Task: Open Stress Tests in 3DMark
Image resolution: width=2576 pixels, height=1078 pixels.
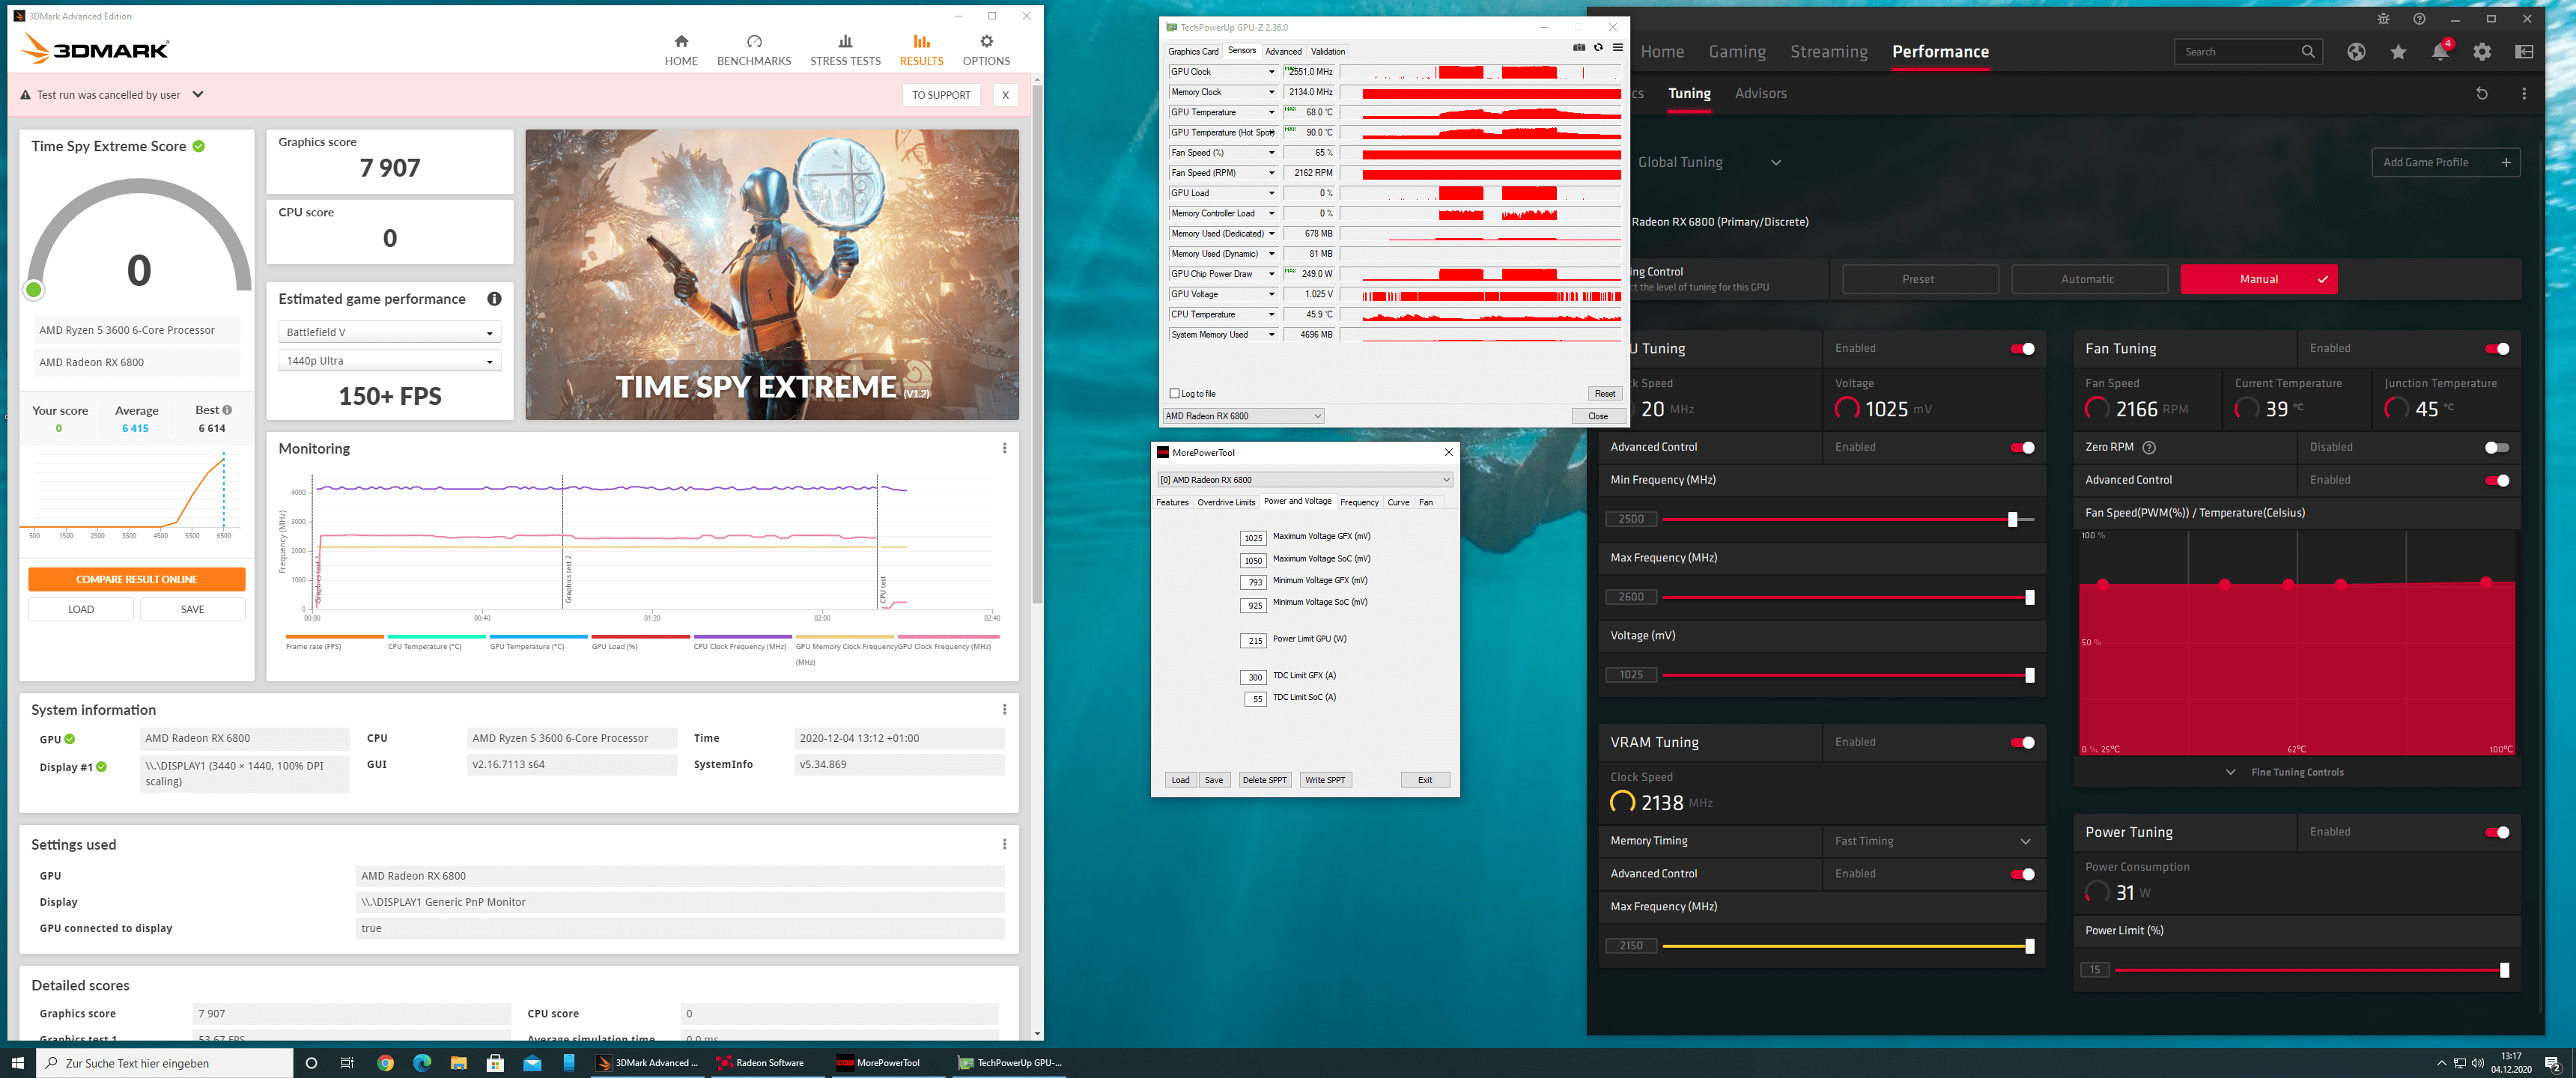Action: coord(845,50)
